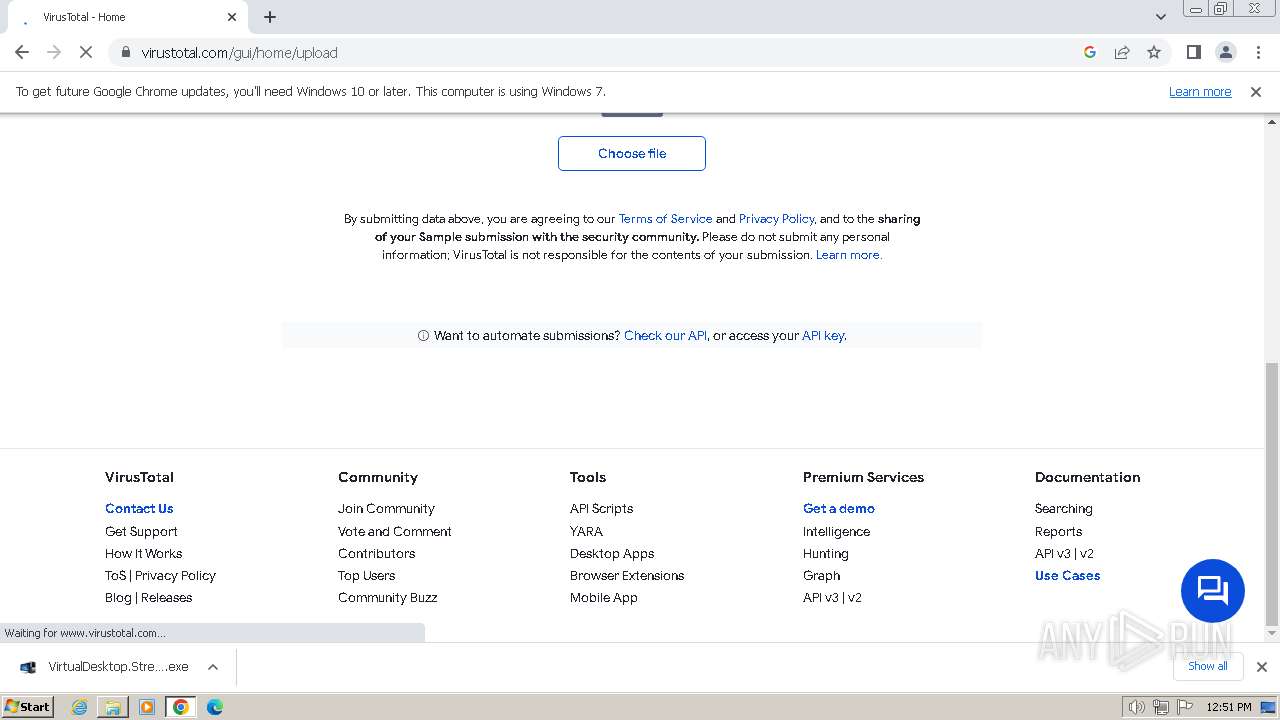Open Intelligence premium service link
The image size is (1280, 720).
[836, 531]
